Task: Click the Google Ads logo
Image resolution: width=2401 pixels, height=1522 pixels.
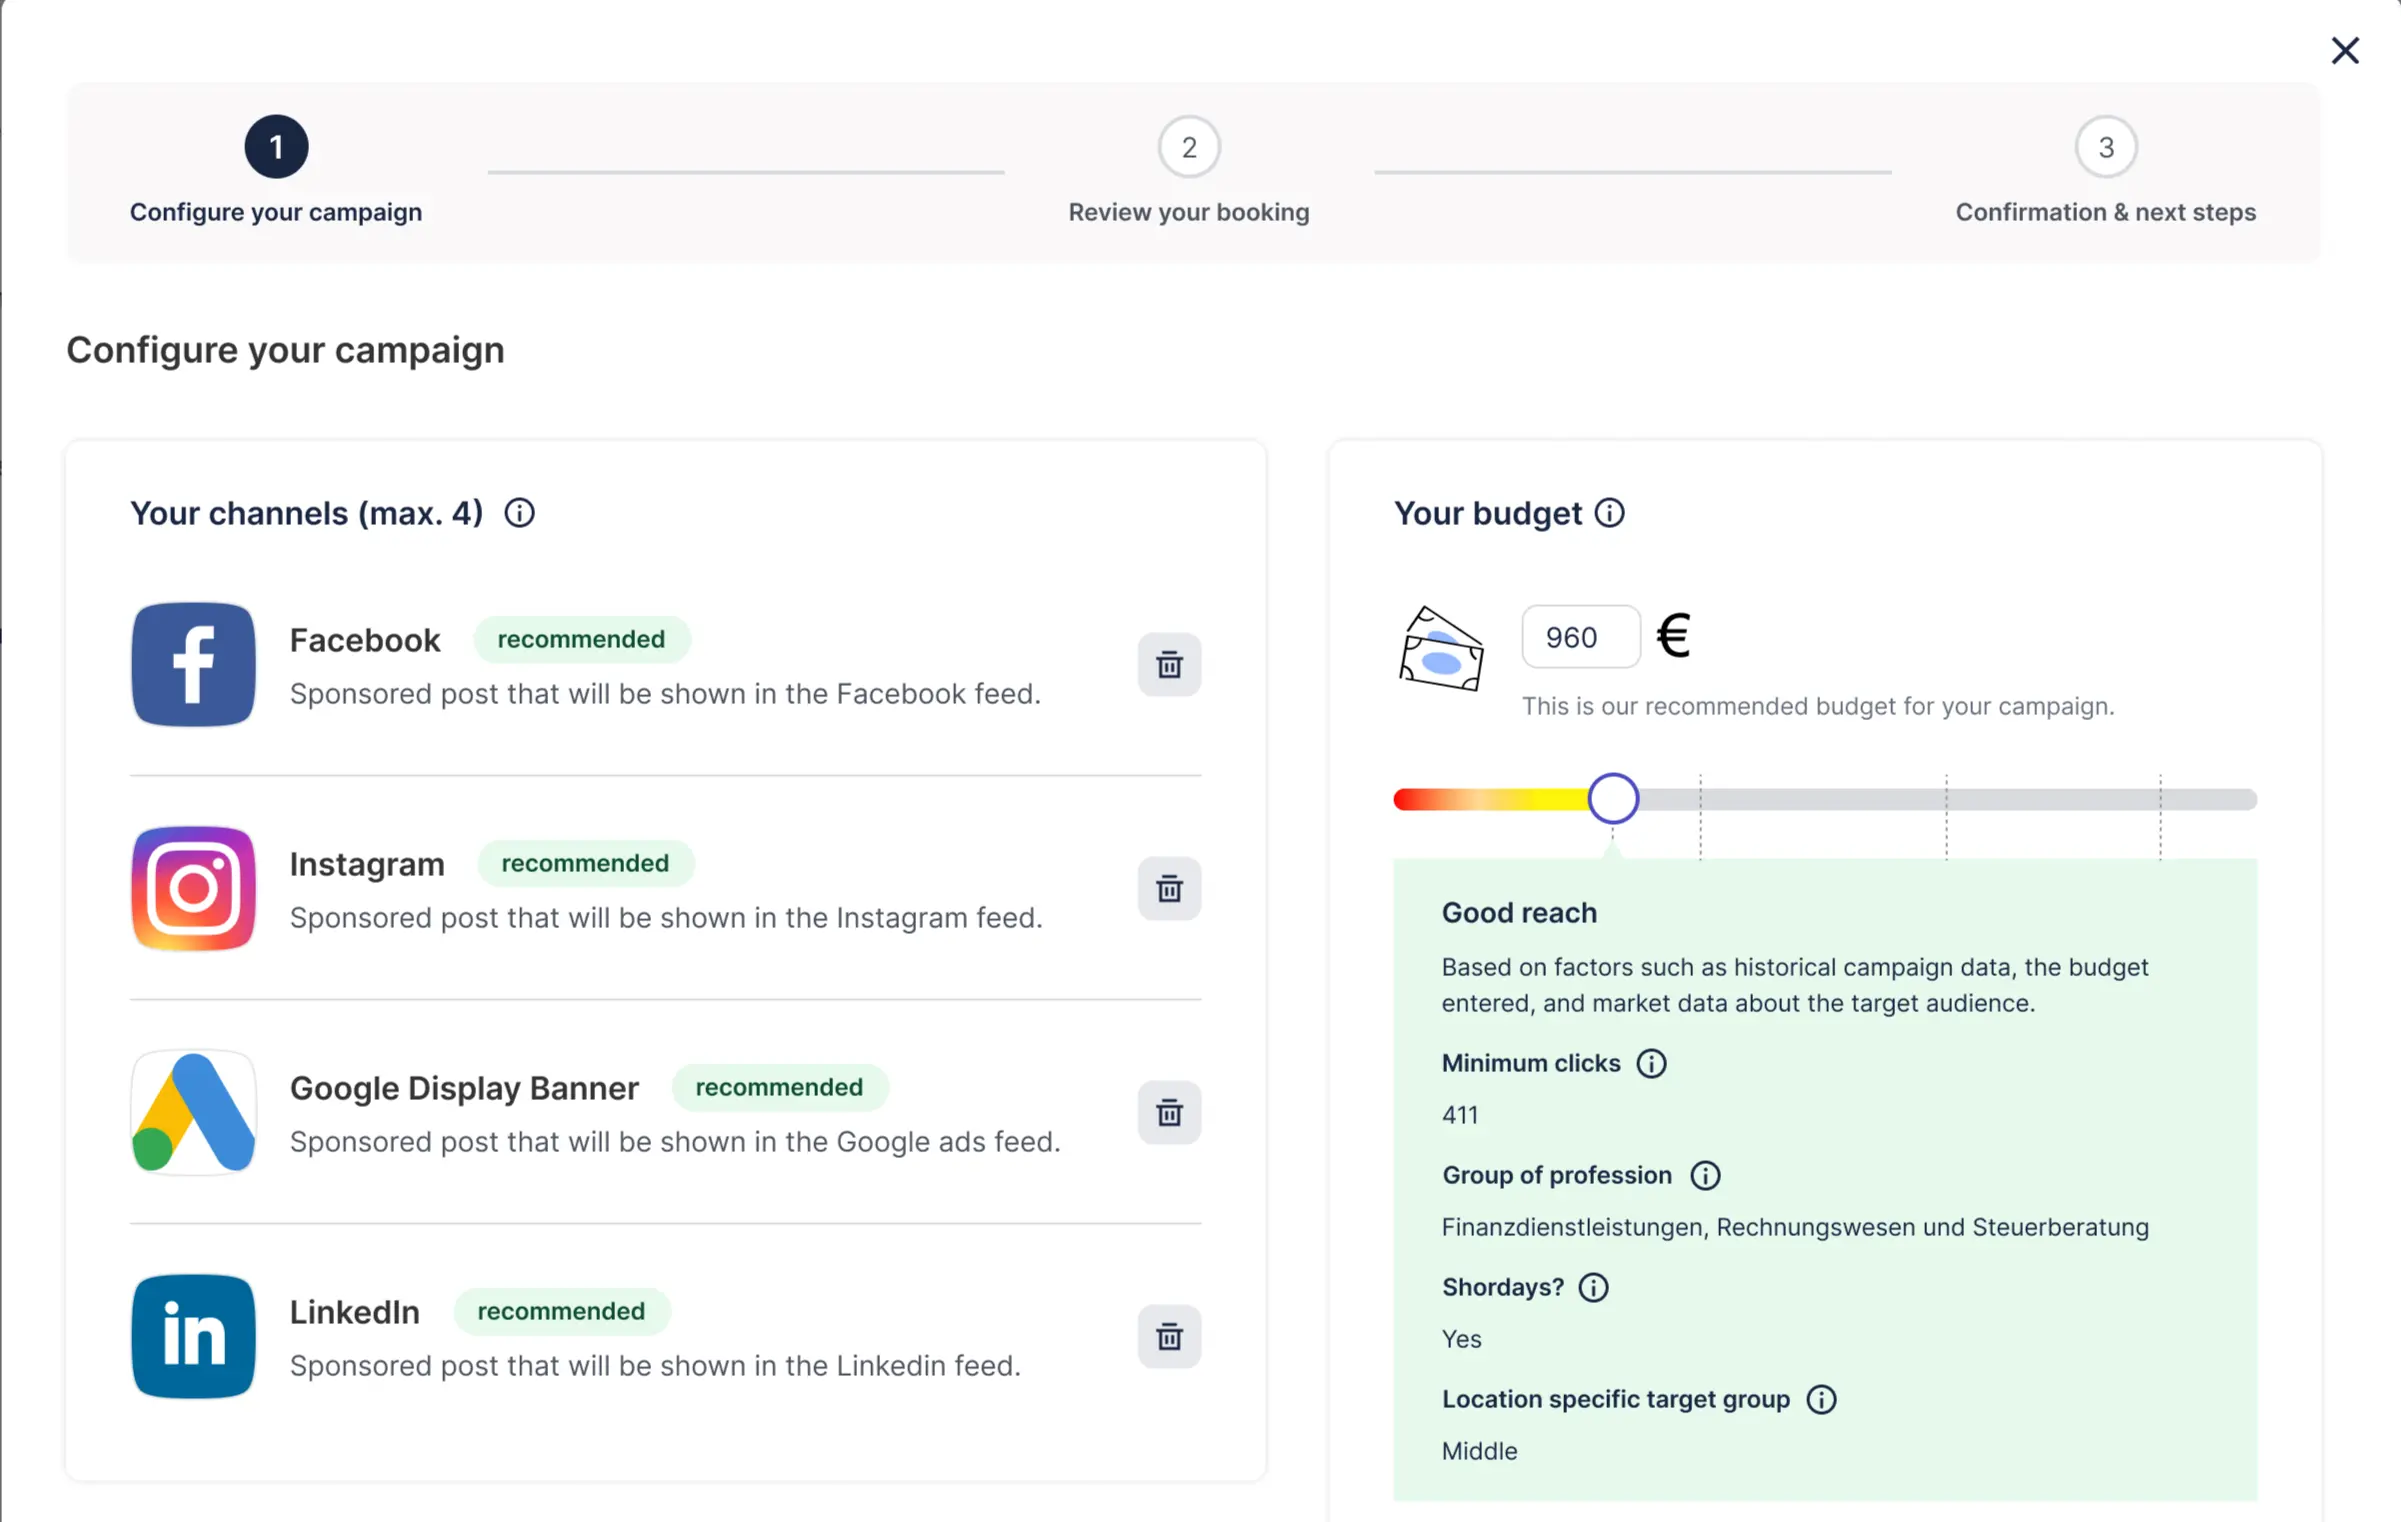Action: (193, 1112)
